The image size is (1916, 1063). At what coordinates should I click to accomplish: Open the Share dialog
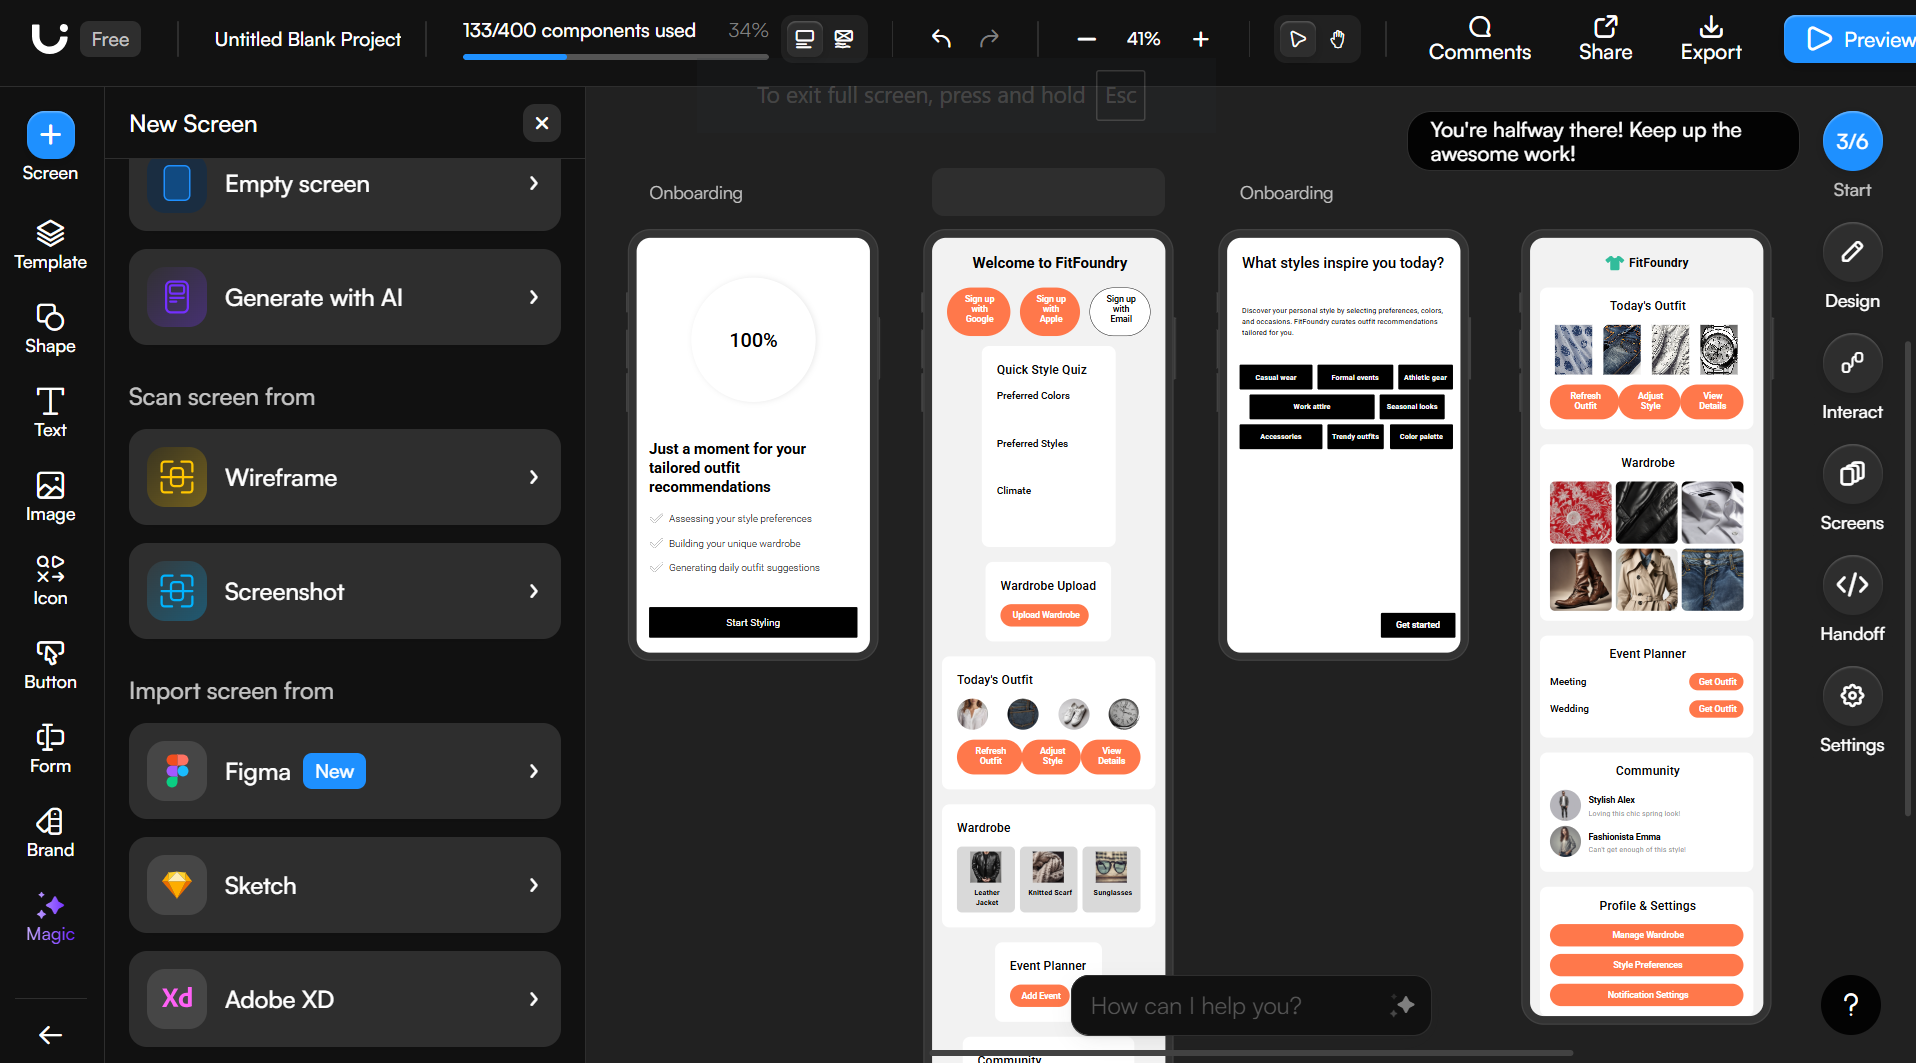coord(1606,39)
